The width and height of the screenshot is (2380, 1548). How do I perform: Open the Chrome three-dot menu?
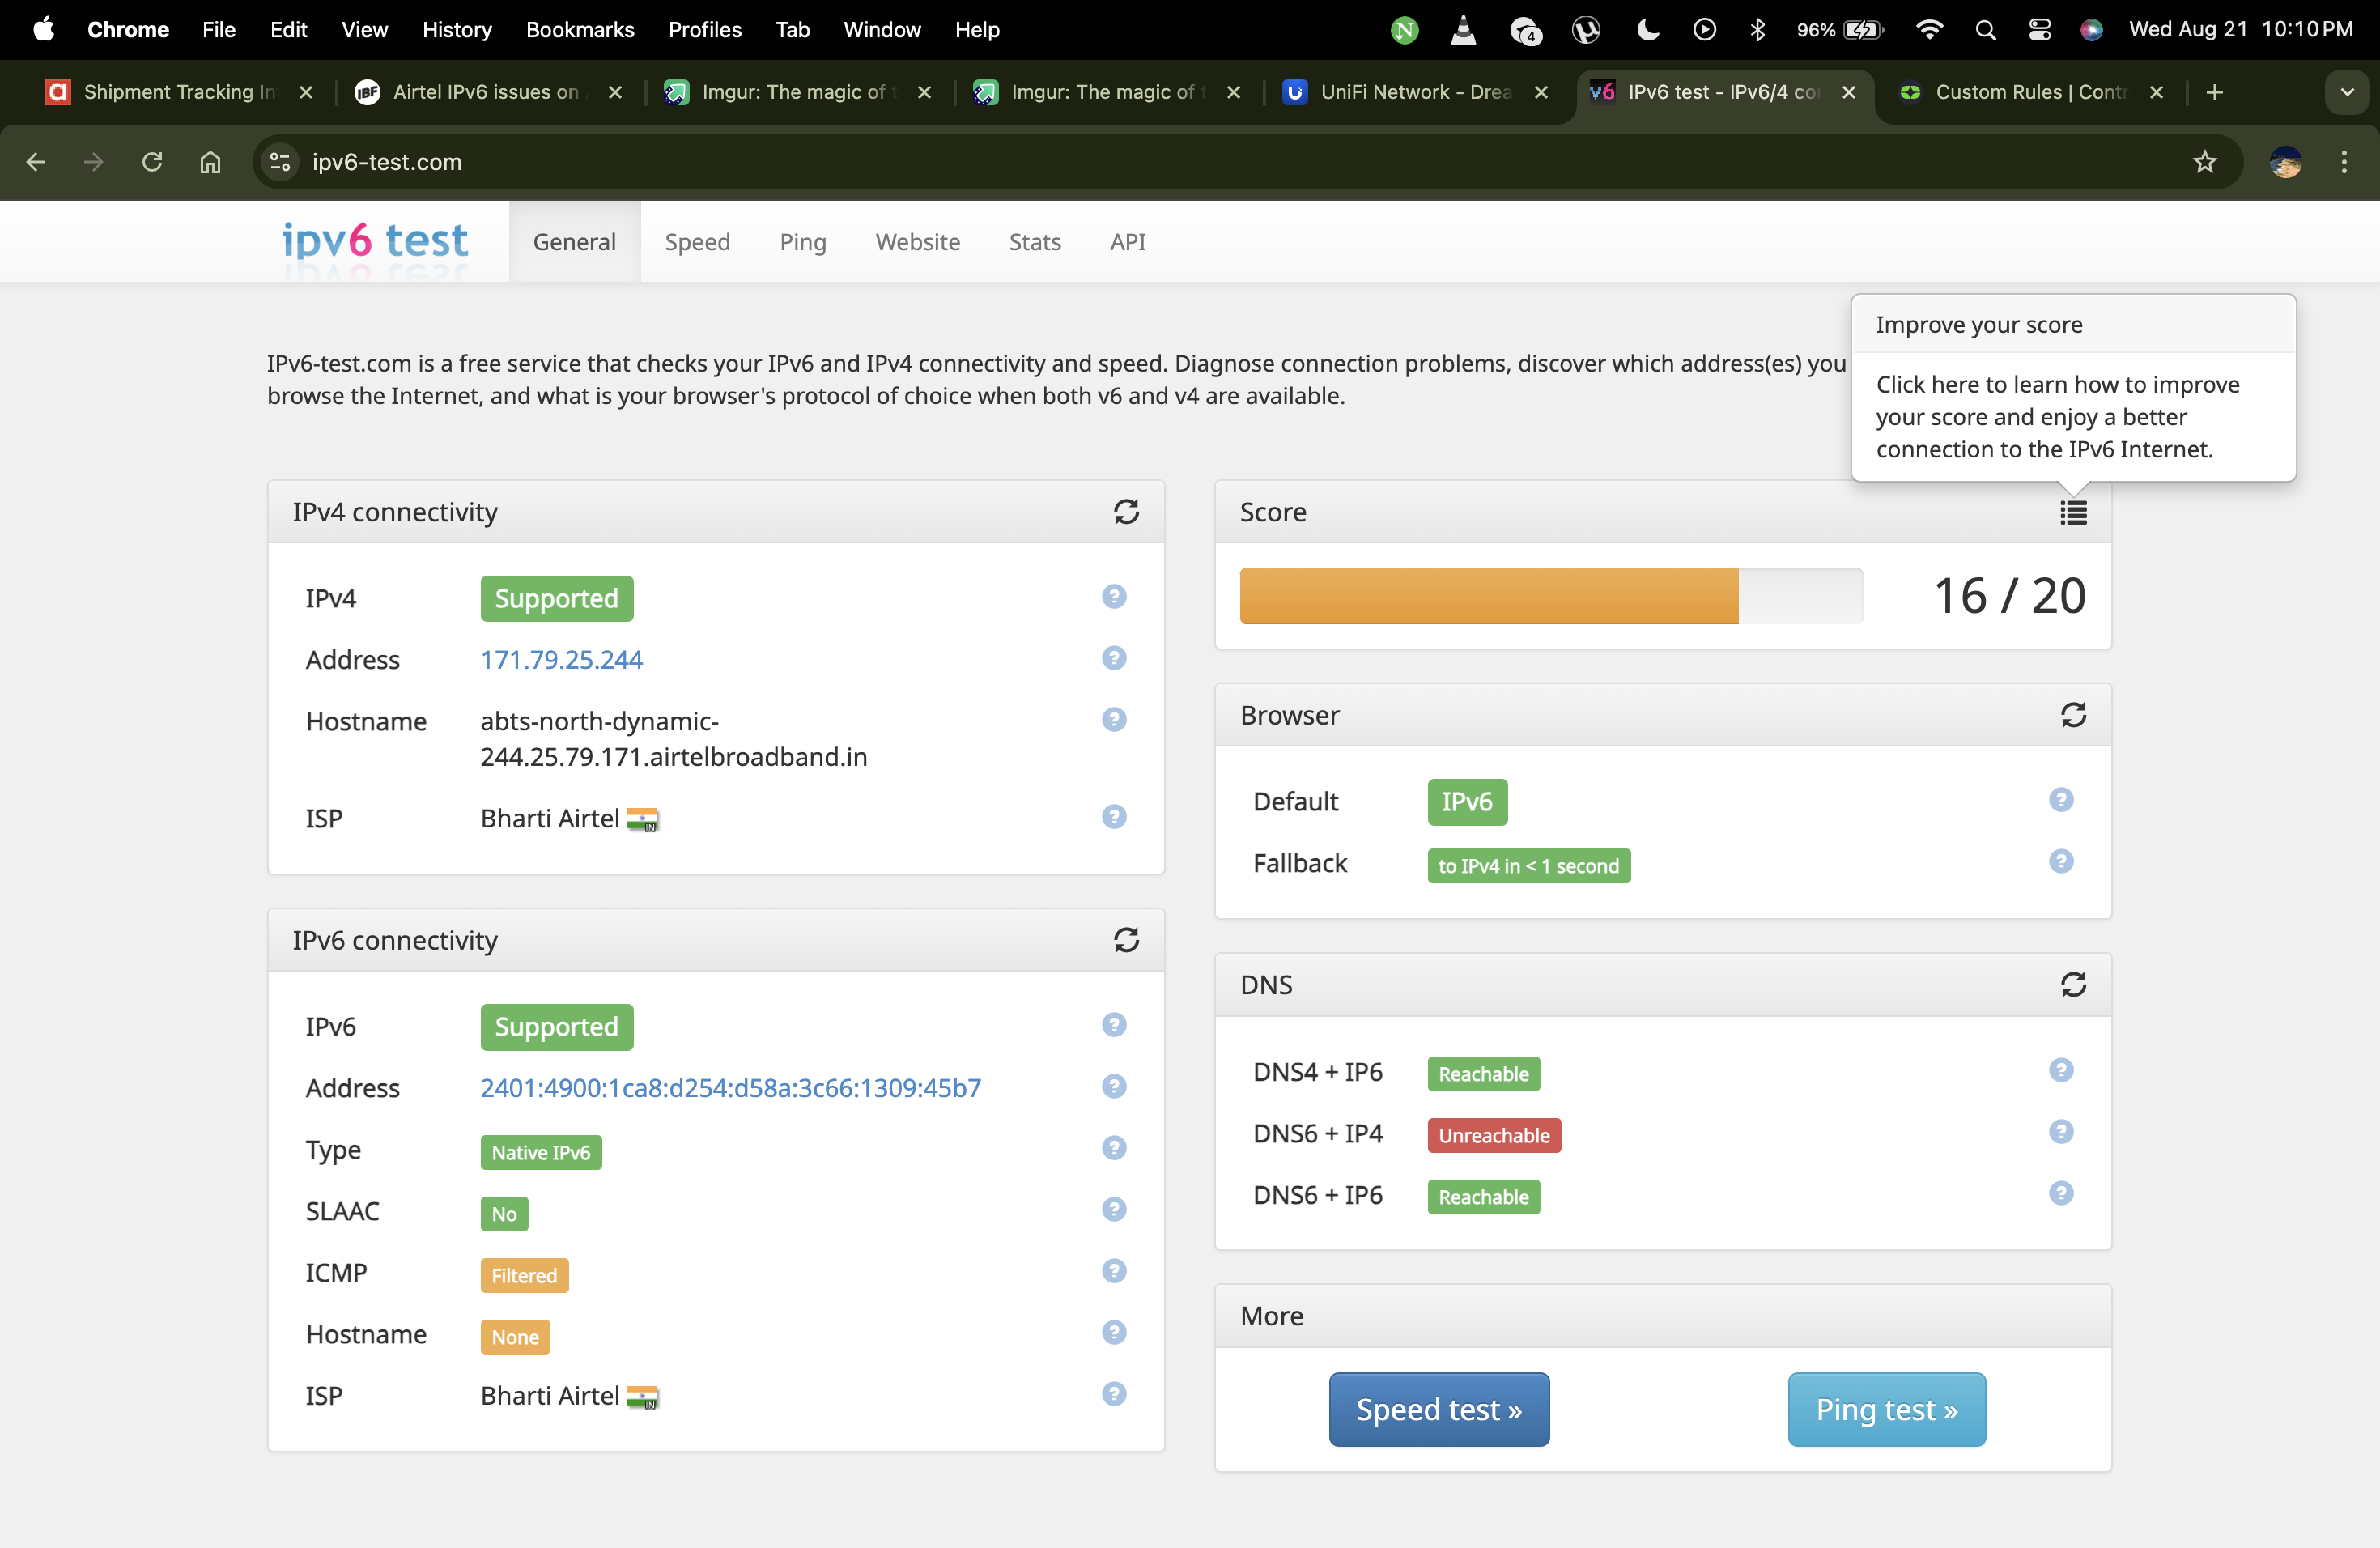tap(2343, 162)
